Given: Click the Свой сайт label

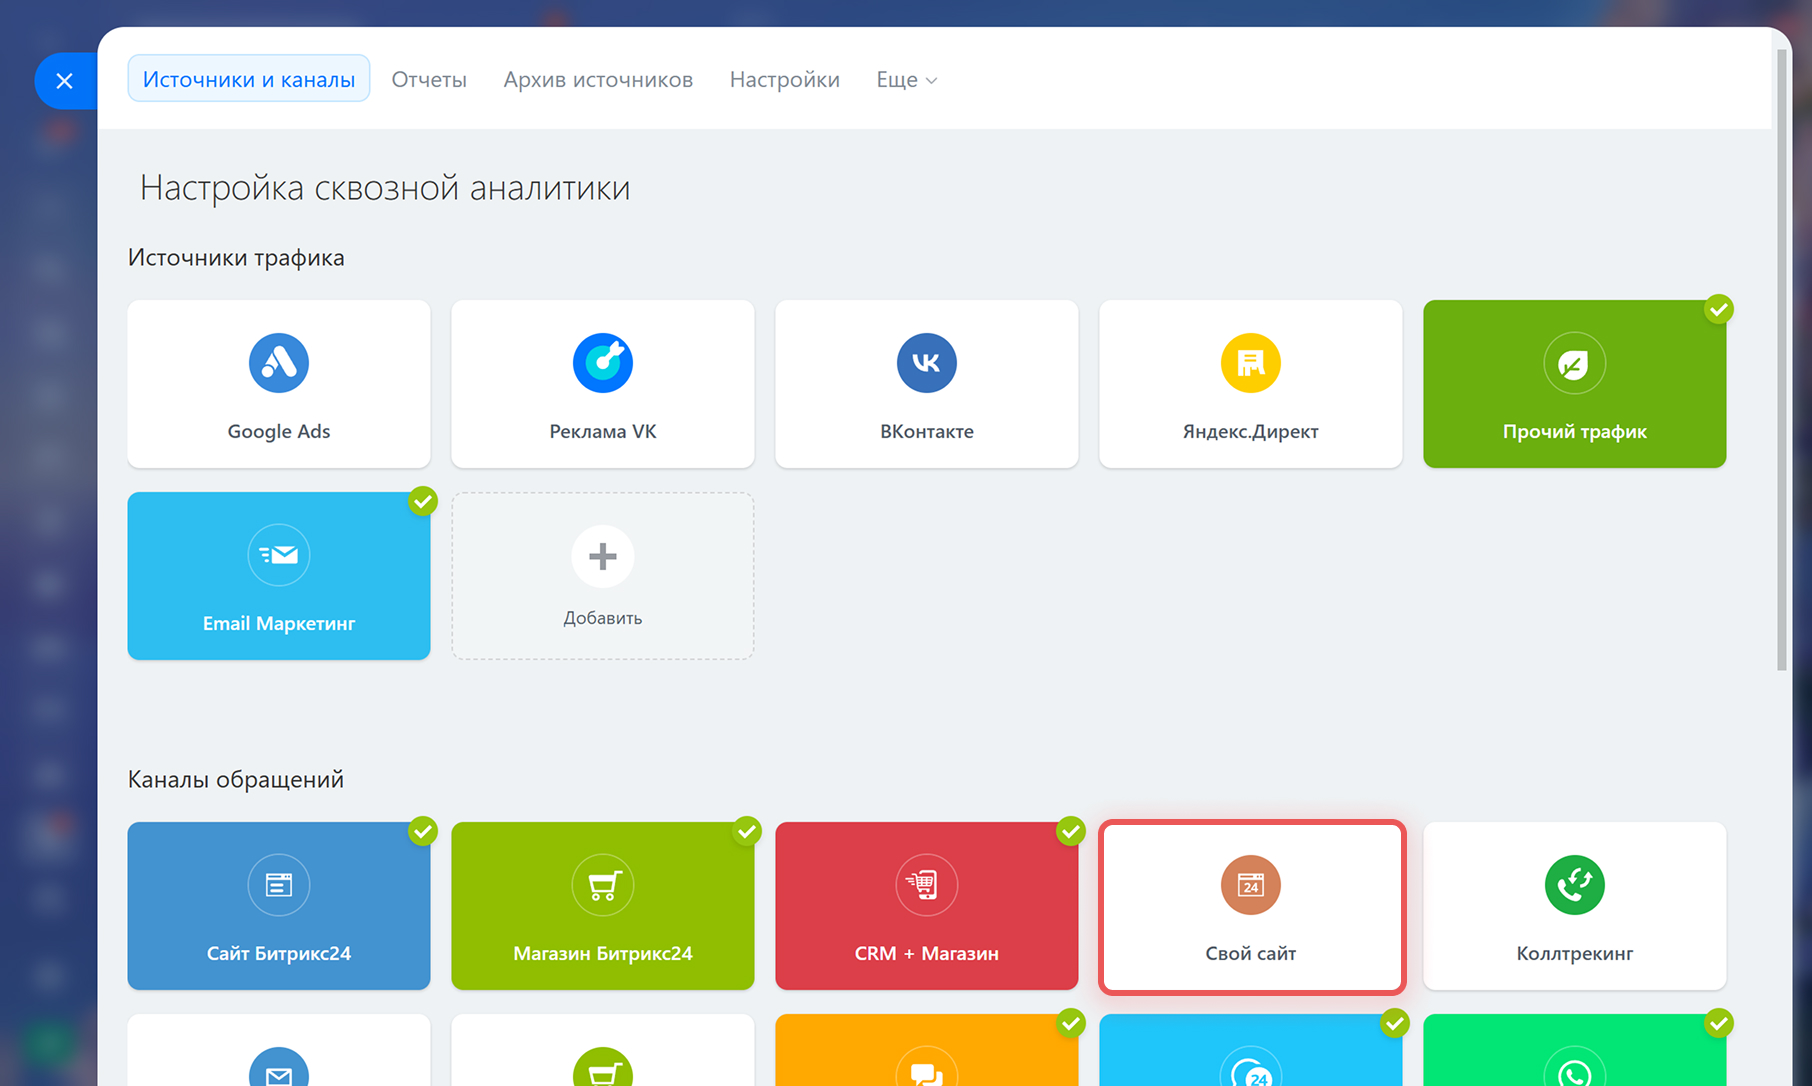Looking at the screenshot, I should (x=1251, y=954).
